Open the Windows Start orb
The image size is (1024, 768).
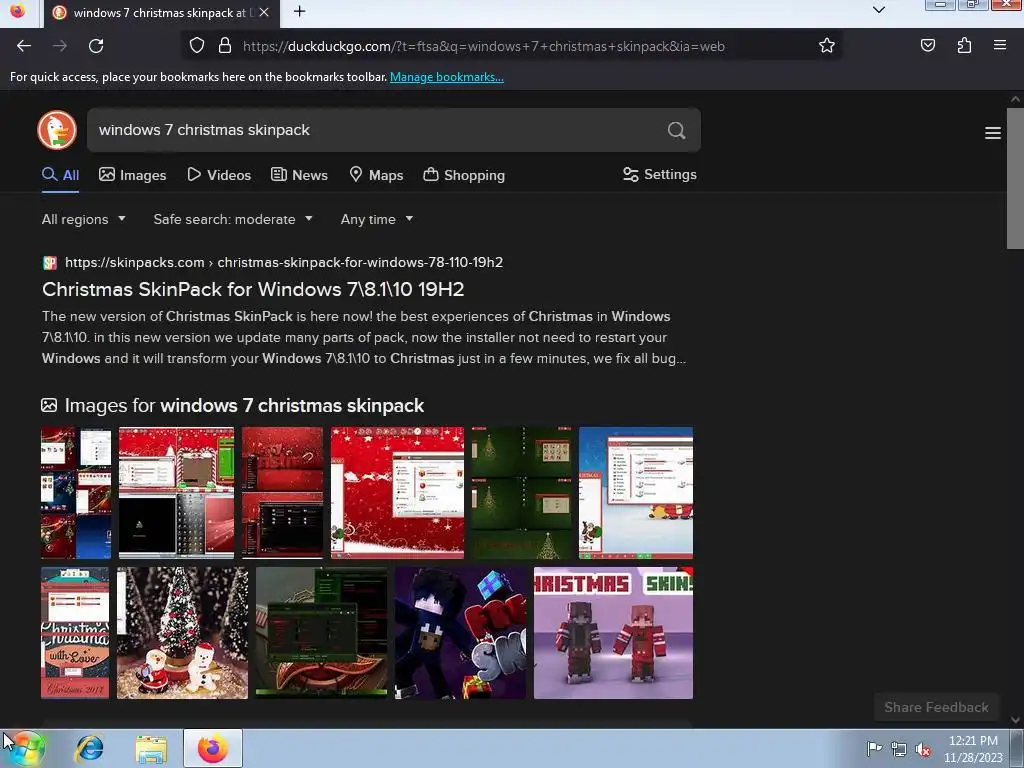25,748
